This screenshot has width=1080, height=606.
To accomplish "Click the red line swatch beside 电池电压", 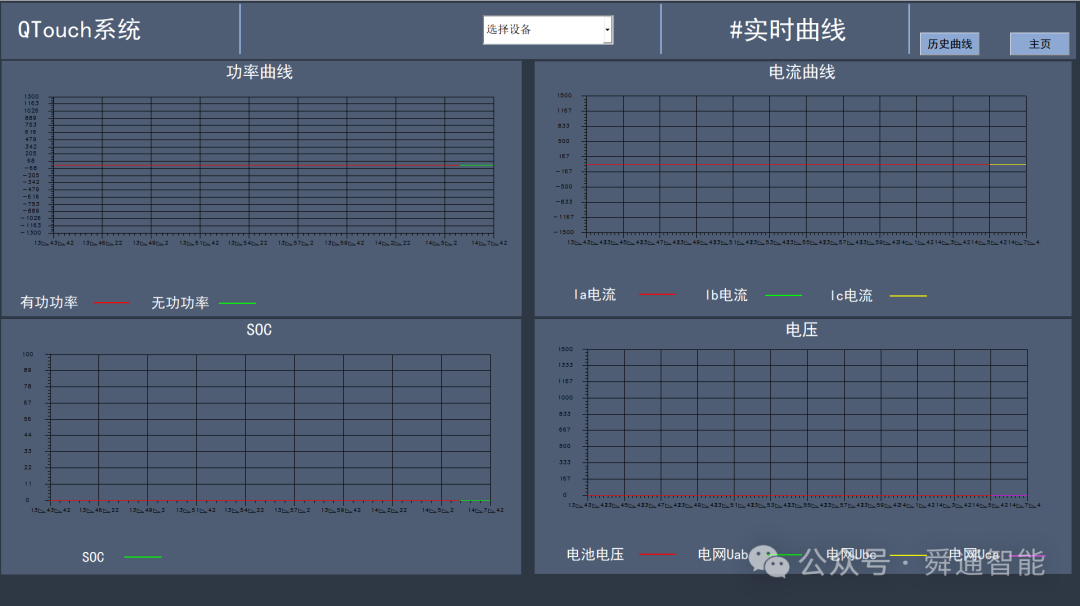I will tap(657, 554).
